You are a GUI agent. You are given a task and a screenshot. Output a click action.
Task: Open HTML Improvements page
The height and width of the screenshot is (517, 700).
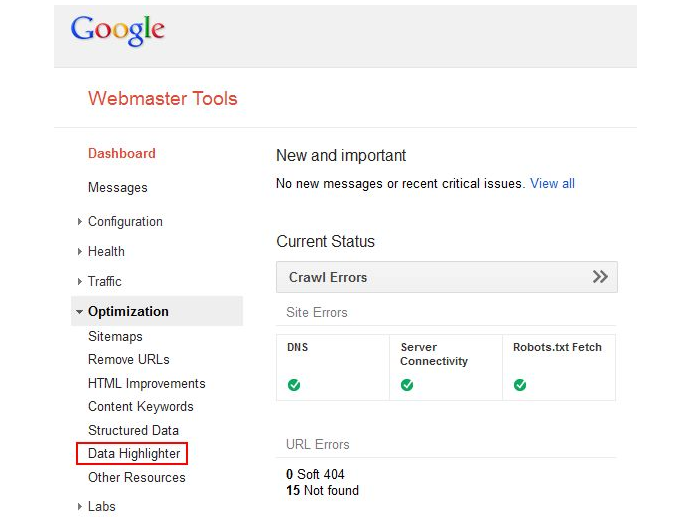(147, 384)
